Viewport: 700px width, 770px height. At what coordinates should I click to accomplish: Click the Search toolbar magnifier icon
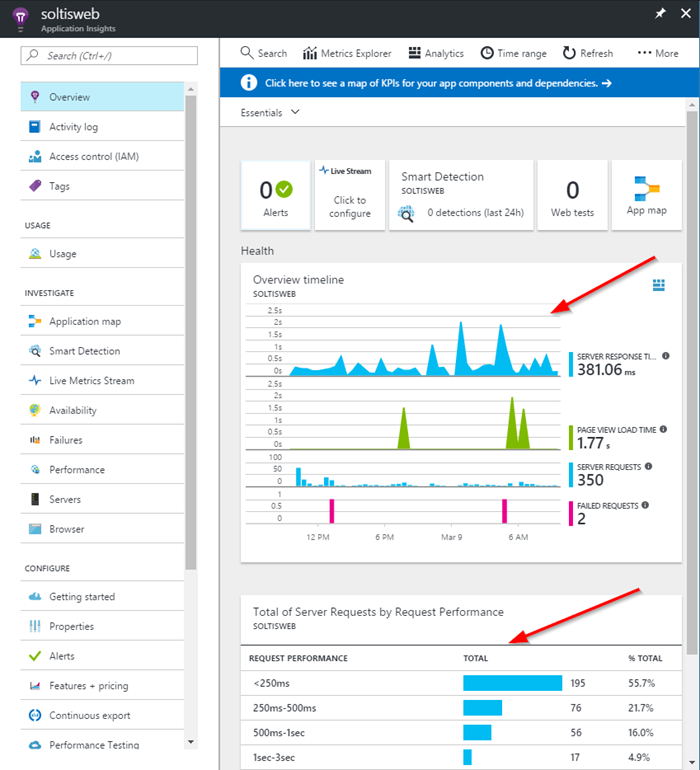coord(247,53)
